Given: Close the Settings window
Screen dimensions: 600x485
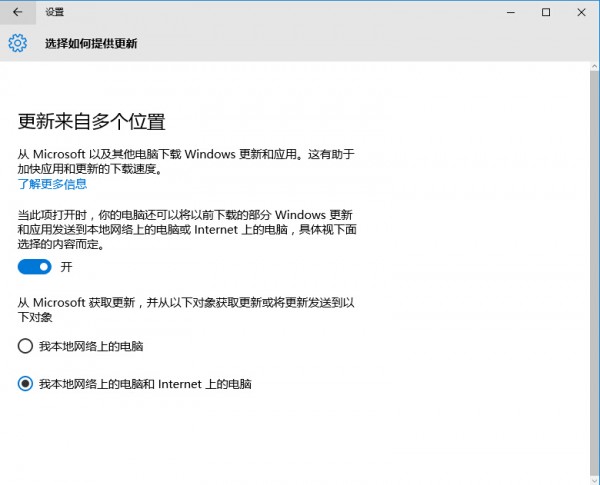Looking at the screenshot, I should [x=589, y=12].
